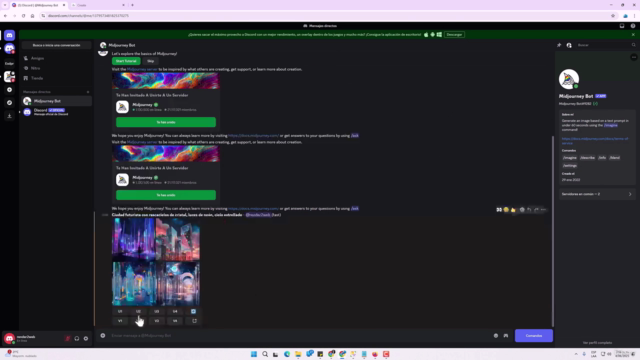Viewport: 640px width, 360px height.
Task: Open Windows Start button on taskbar
Action: pyautogui.click(x=254, y=354)
